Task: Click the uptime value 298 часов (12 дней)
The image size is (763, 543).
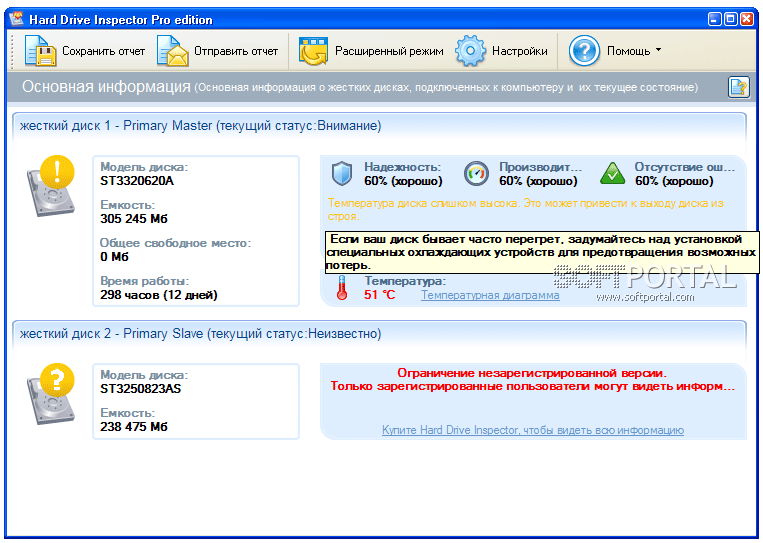Action: [159, 295]
